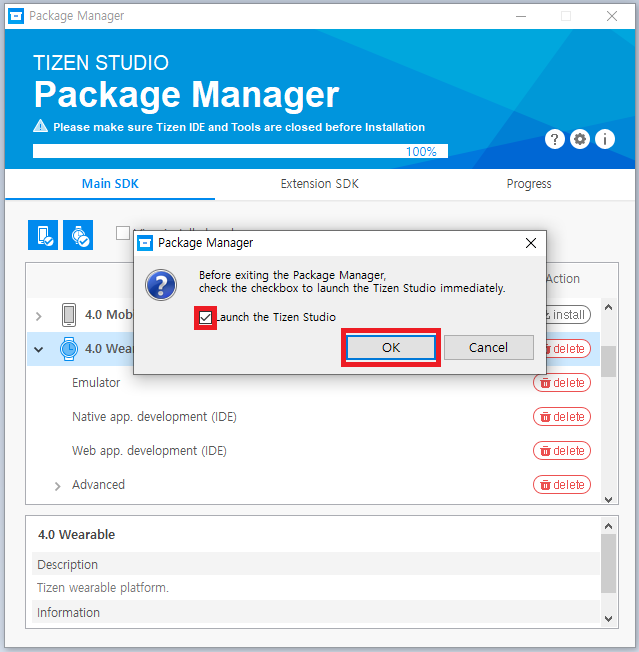Click the package list scrollbar thumb

609,361
